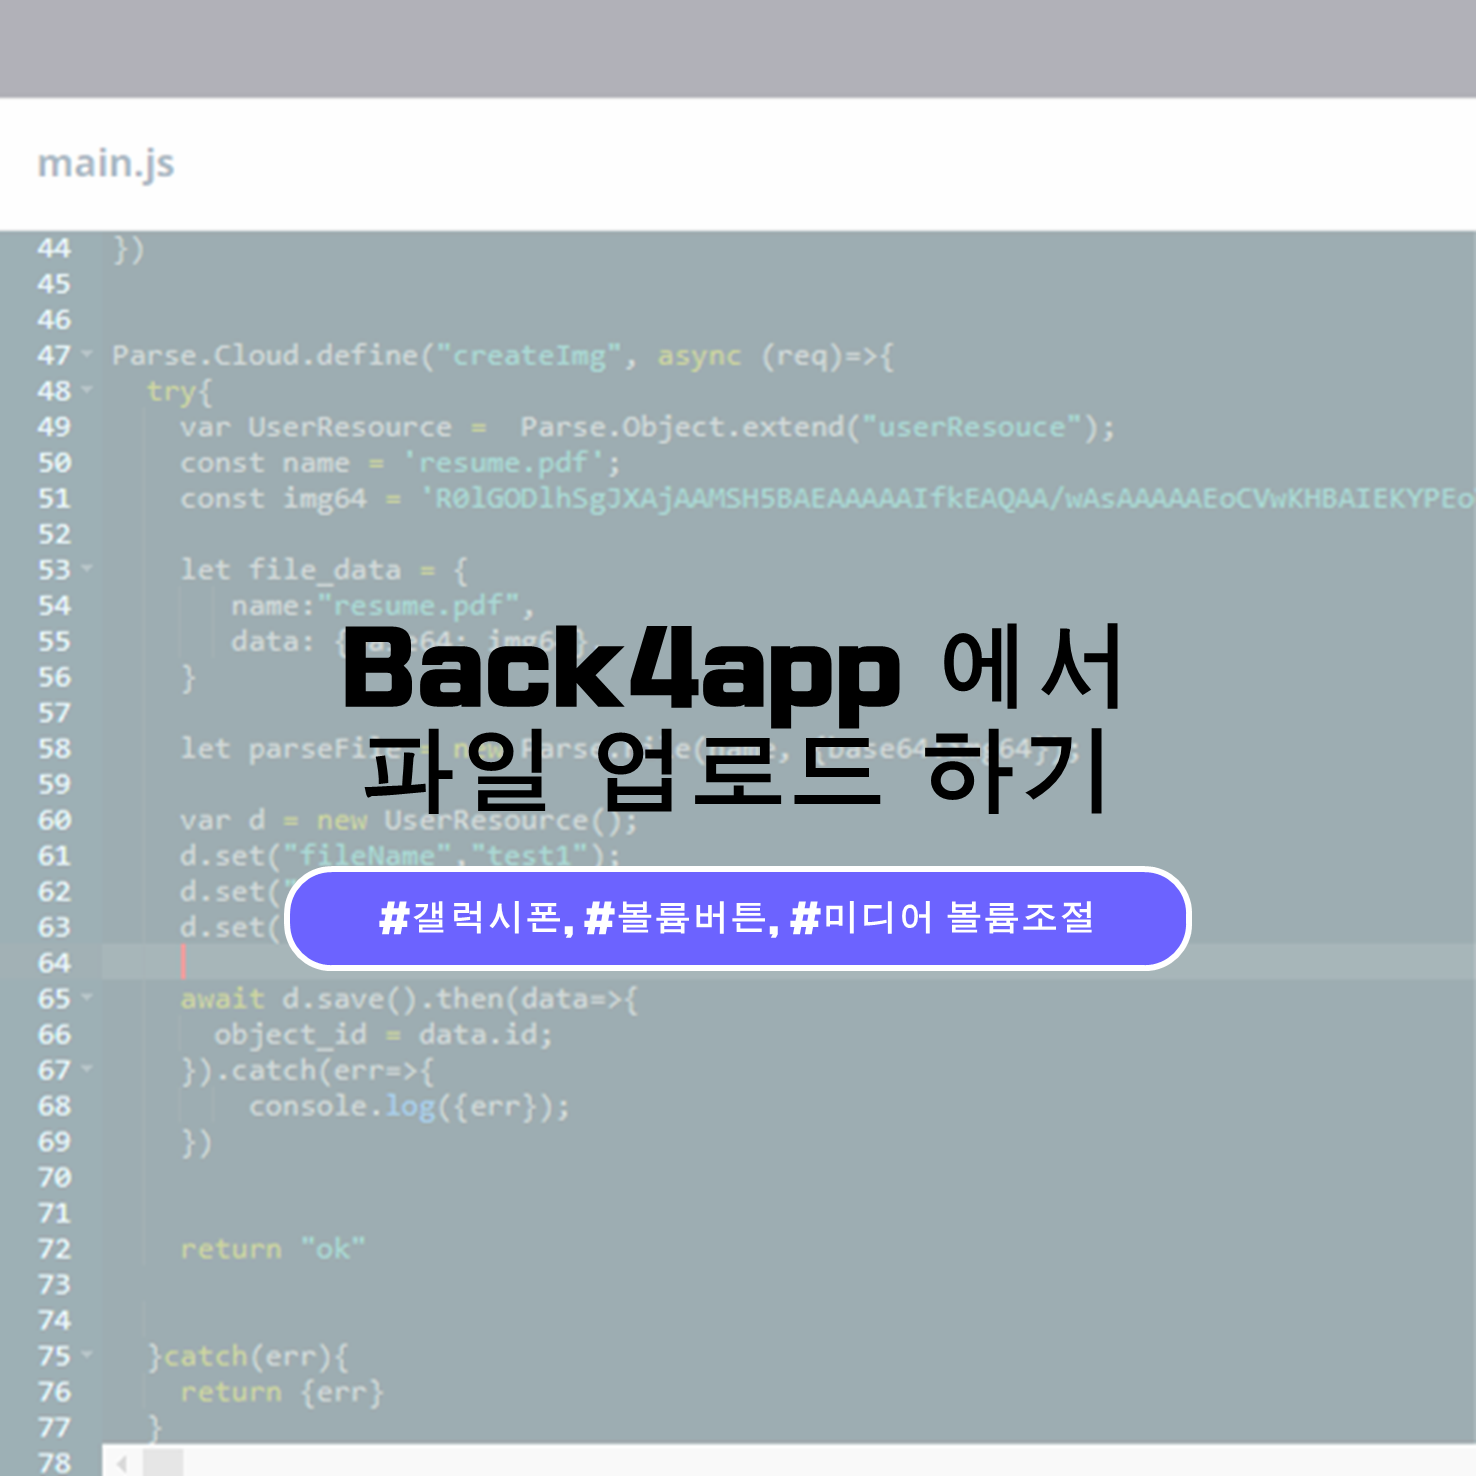Click the 'const img64 =' base64 line
This screenshot has width=1476, height=1476.
click(x=827, y=498)
